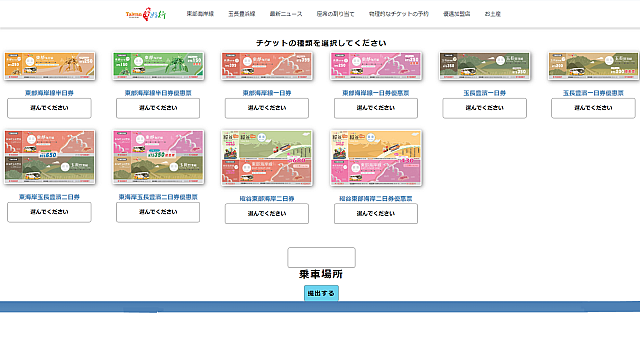Click the dark green 玉長豊浜一日券 ticket image
The width and height of the screenshot is (640, 360).
point(484,66)
